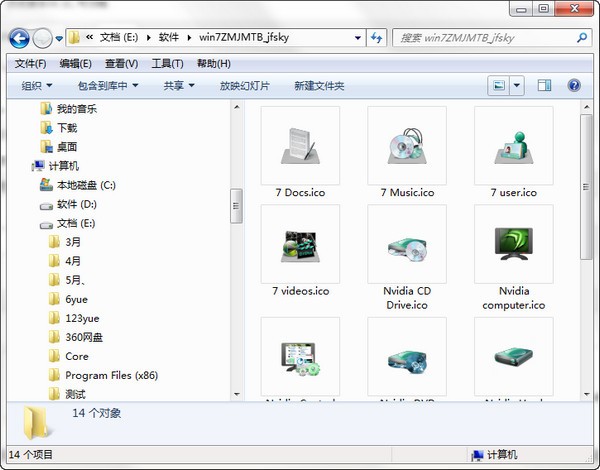Click the search box for win7ZMJMTB_jfsky
The width and height of the screenshot is (600, 470).
(x=493, y=38)
